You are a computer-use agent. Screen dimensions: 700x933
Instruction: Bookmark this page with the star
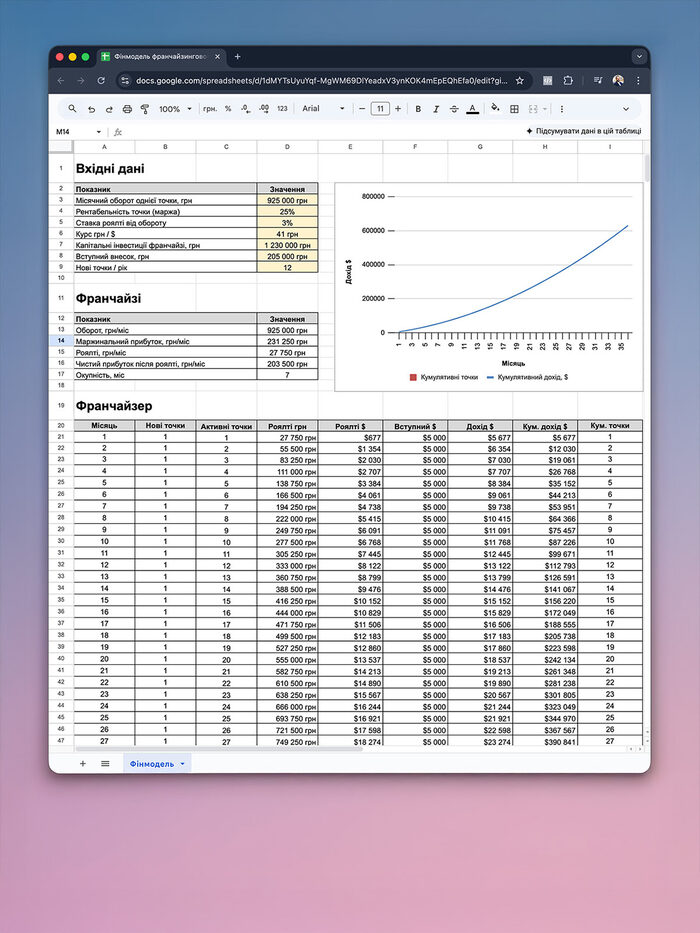520,80
